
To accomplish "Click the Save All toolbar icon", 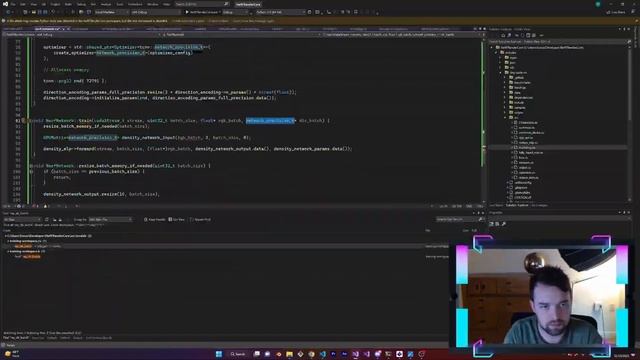I will pos(45,12).
